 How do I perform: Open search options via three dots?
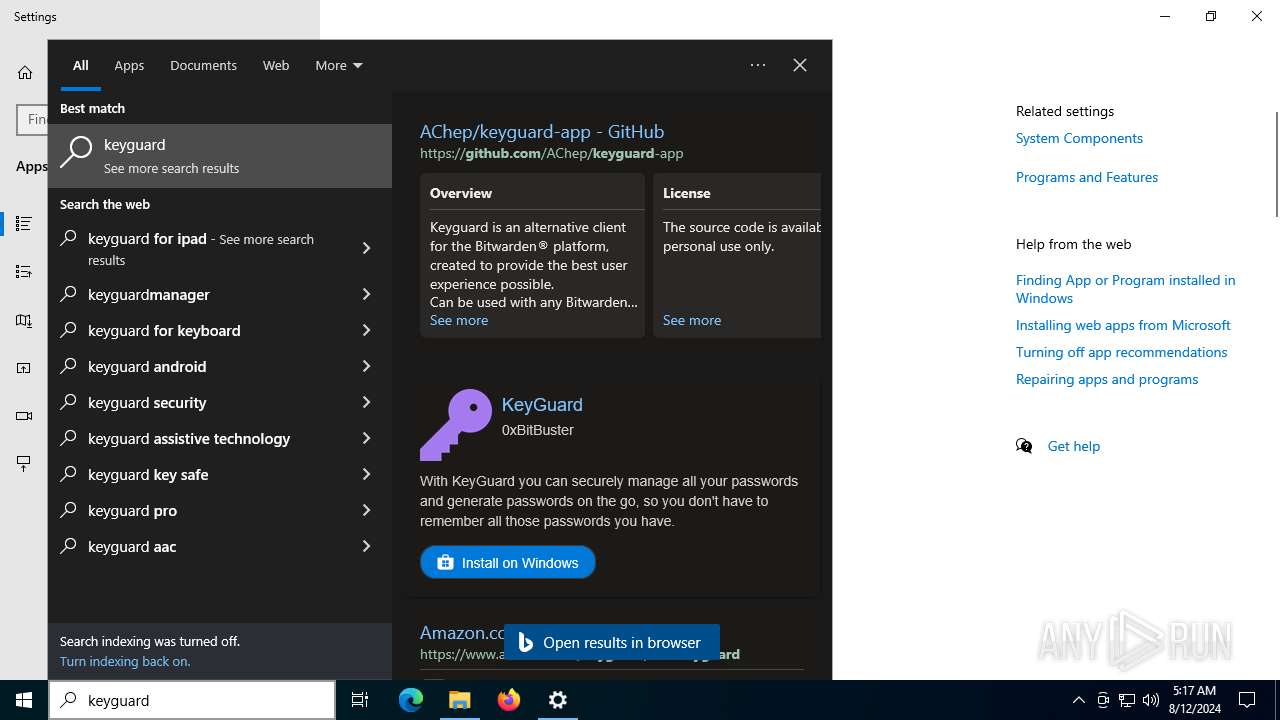coord(758,65)
